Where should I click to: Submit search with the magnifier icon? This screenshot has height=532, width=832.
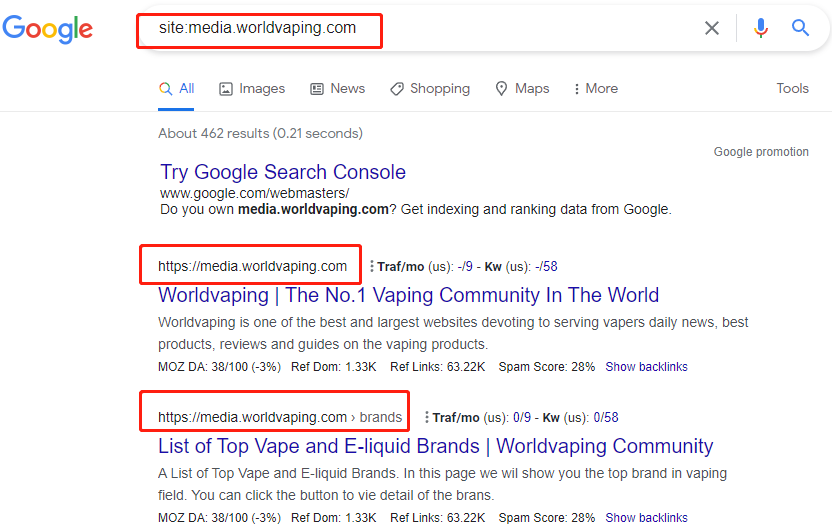coord(800,28)
